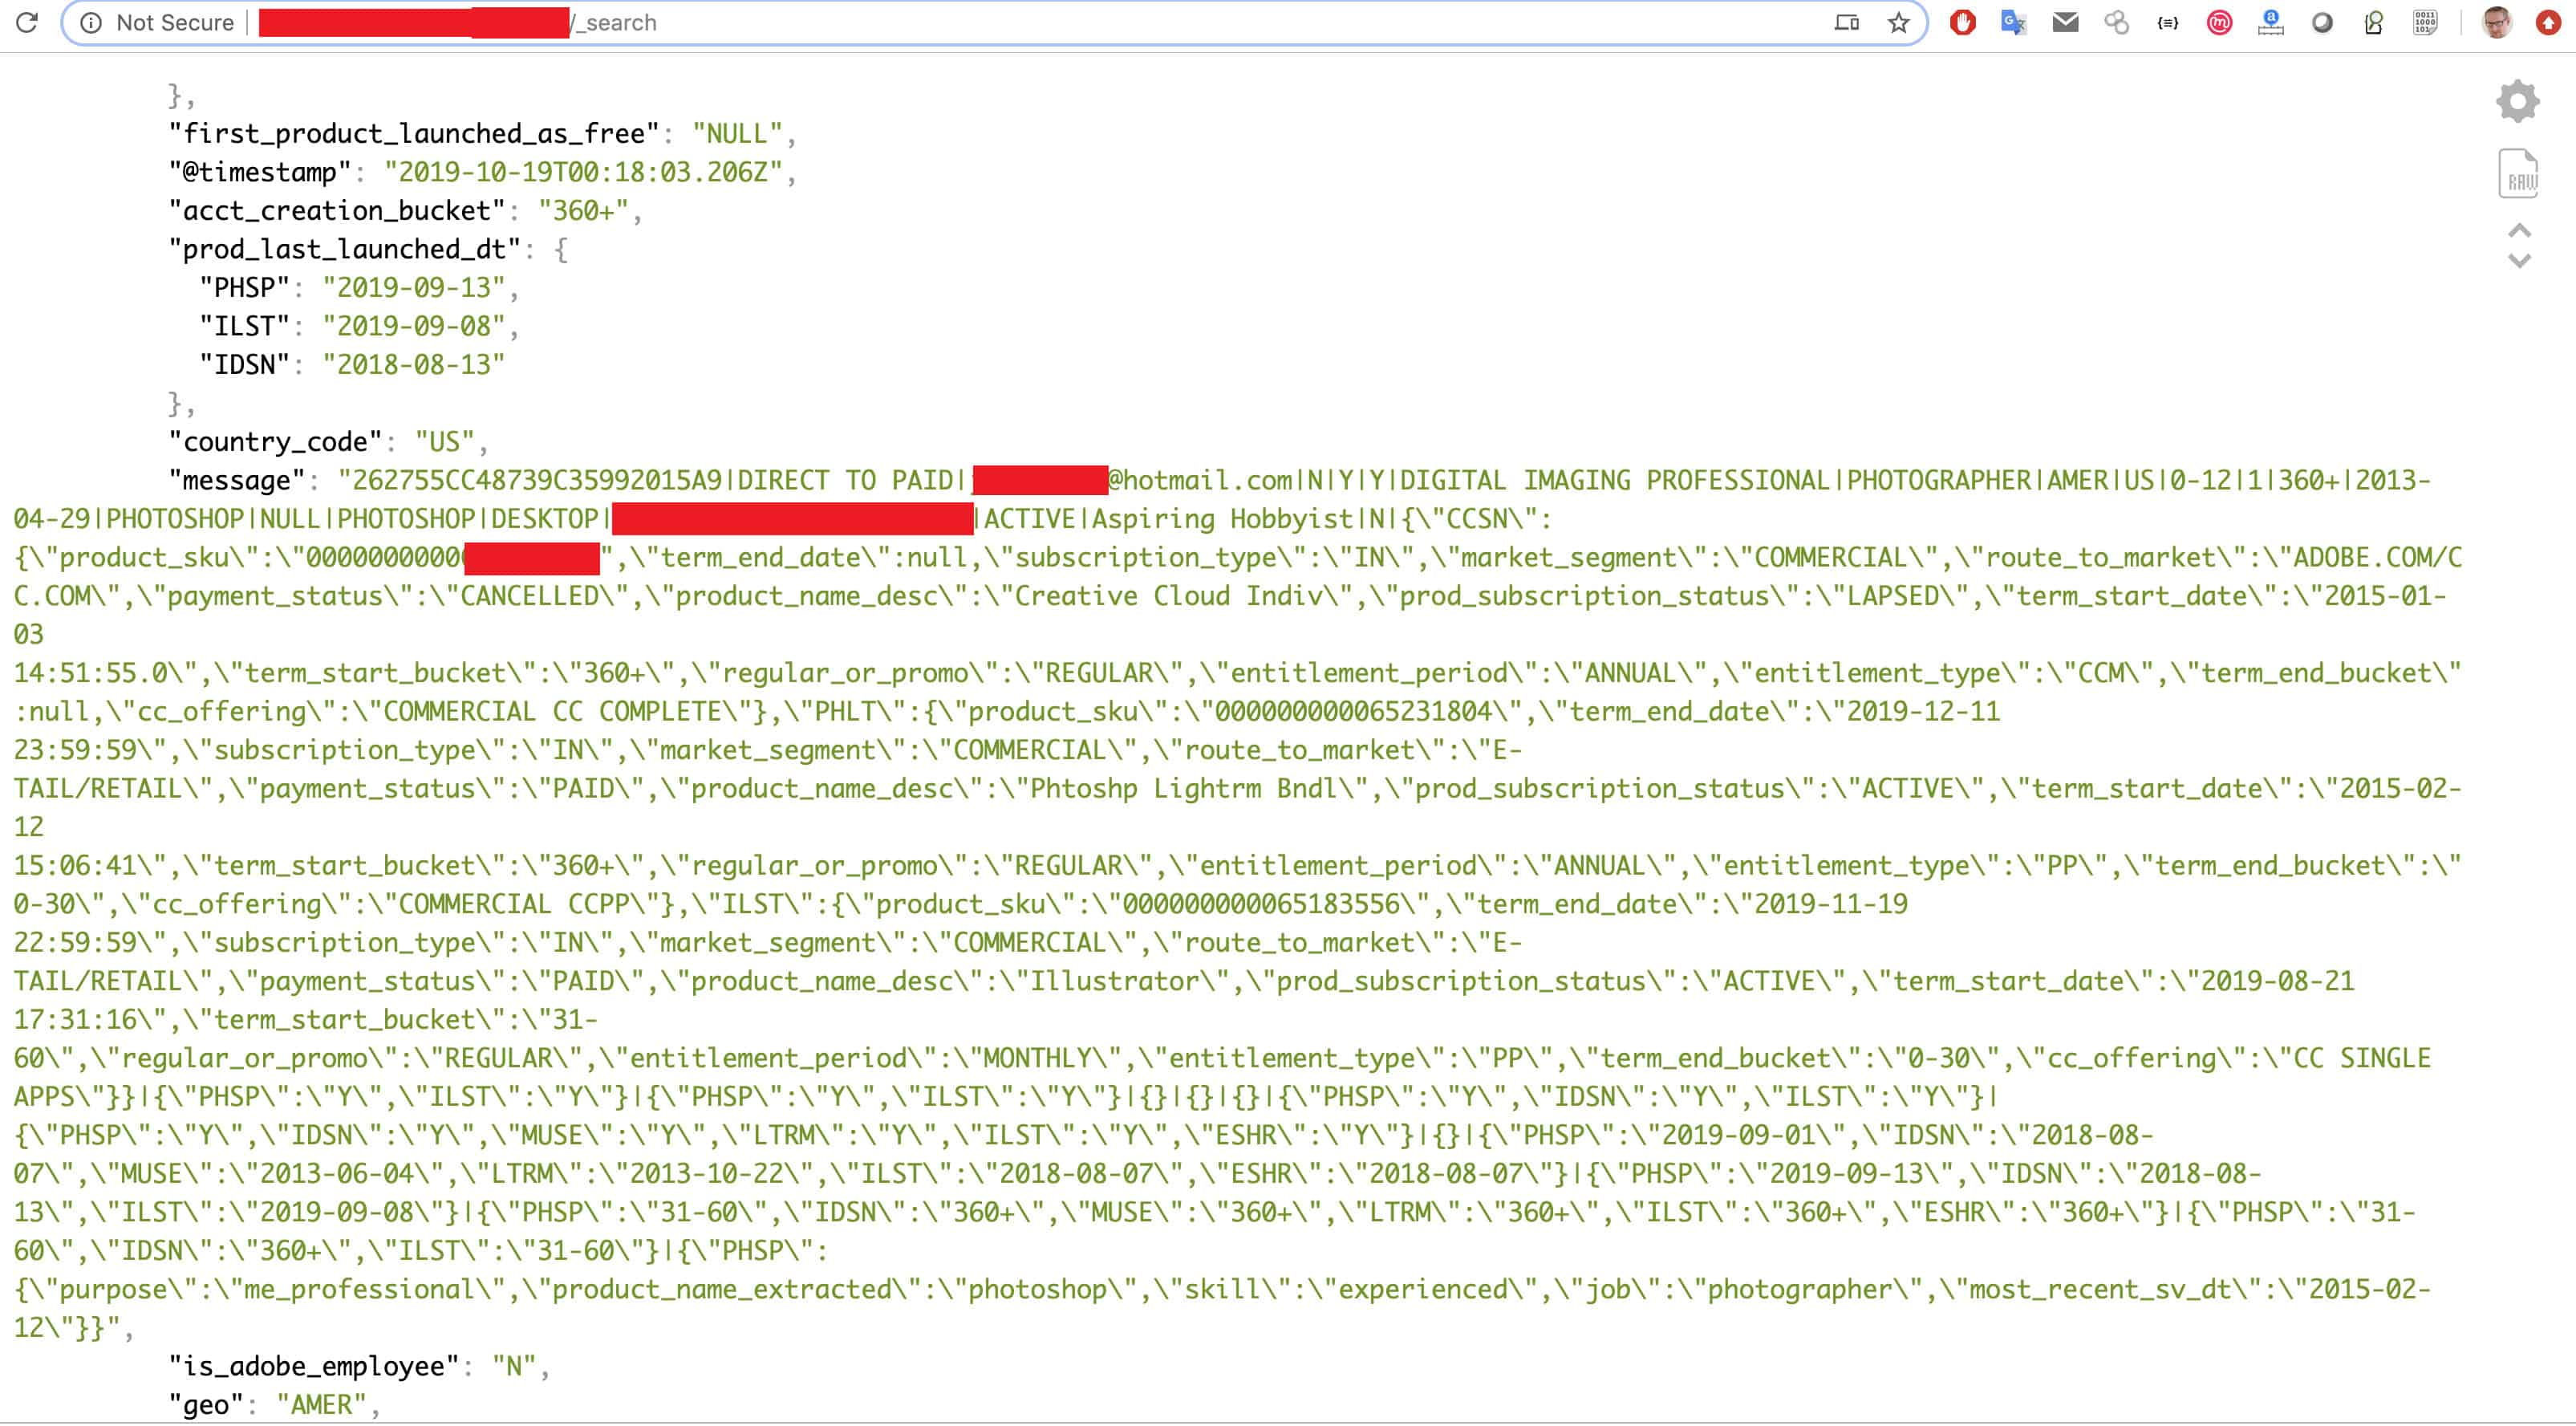
Task: Reload the page
Action: coord(27,22)
